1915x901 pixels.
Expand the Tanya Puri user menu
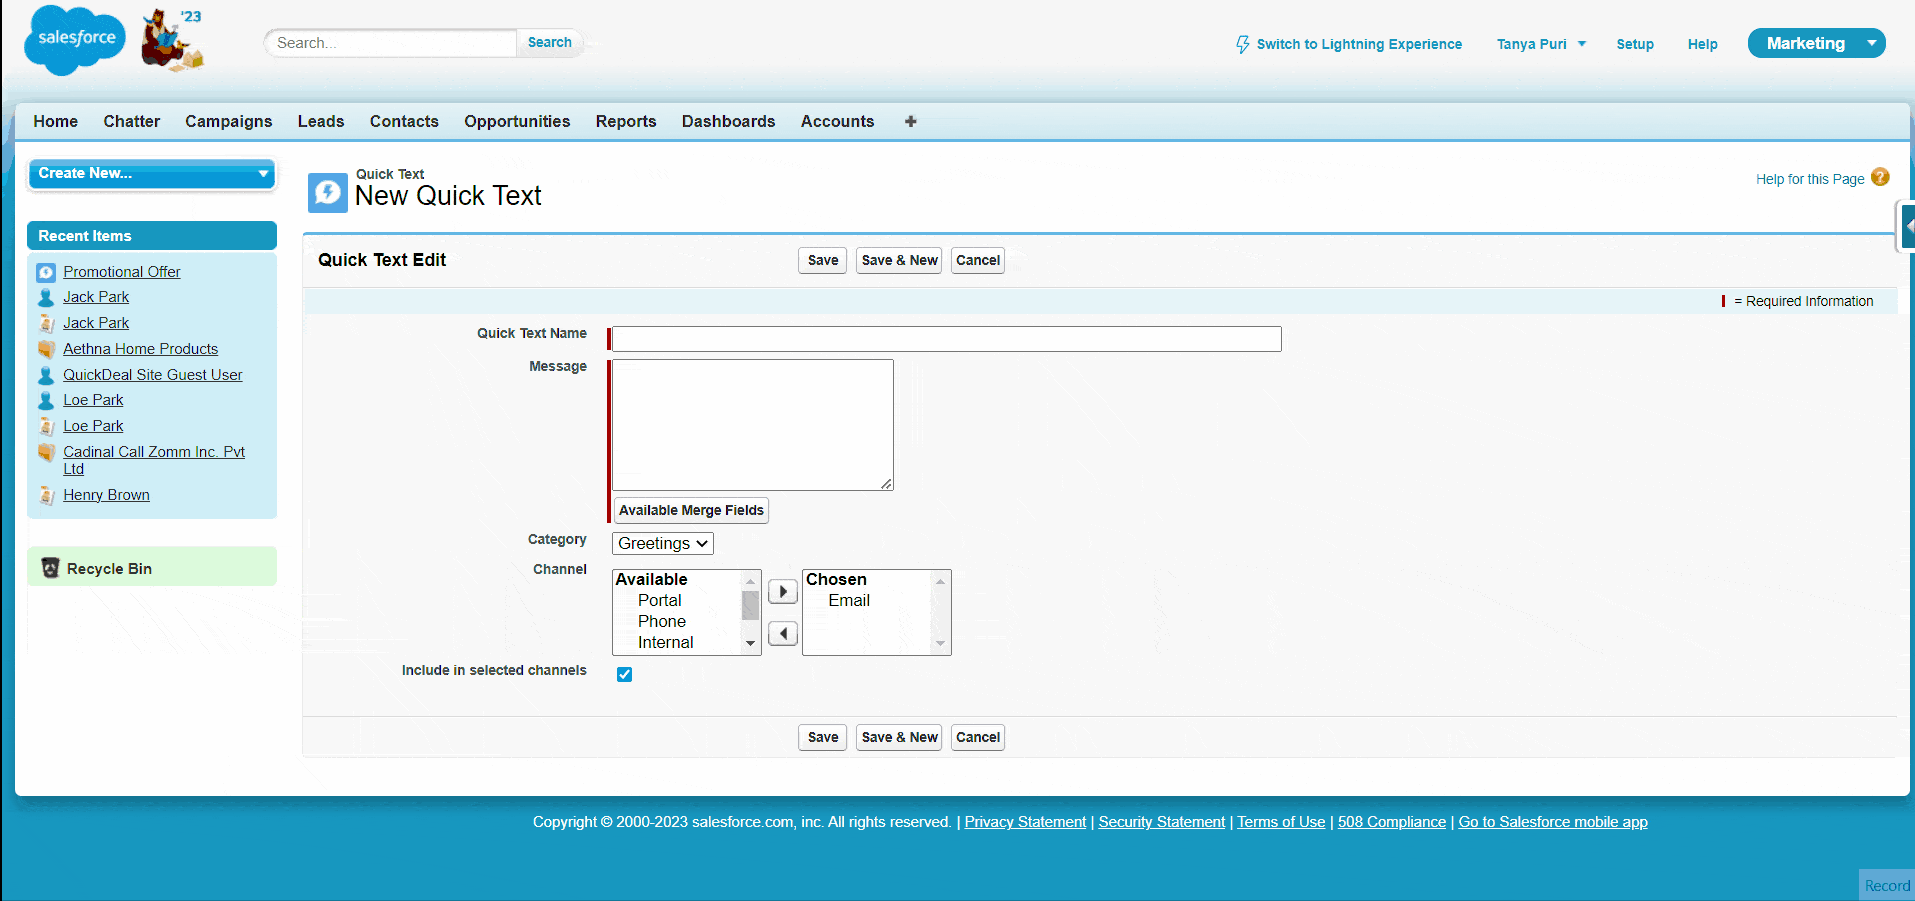pyautogui.click(x=1540, y=44)
